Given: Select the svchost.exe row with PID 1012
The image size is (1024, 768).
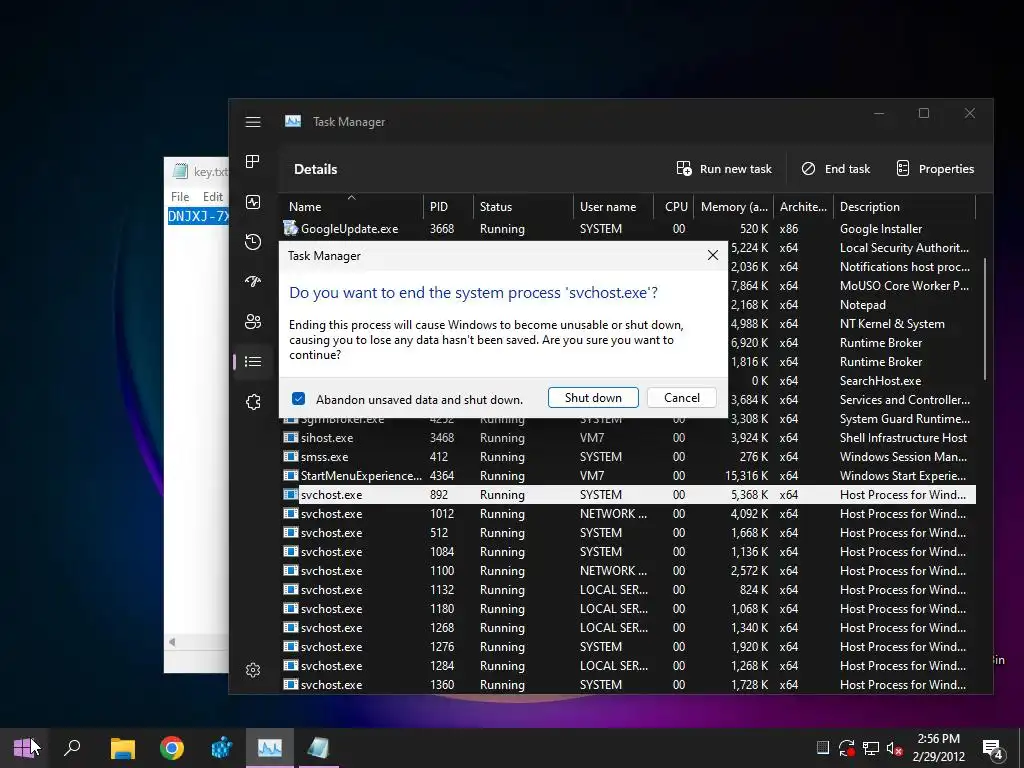Looking at the screenshot, I should pos(629,513).
